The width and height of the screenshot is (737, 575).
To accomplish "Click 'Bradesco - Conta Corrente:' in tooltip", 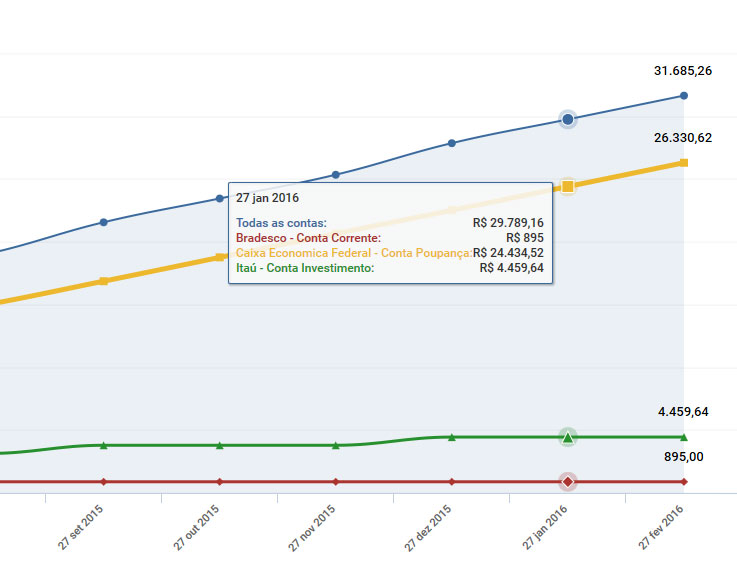I will [x=308, y=238].
